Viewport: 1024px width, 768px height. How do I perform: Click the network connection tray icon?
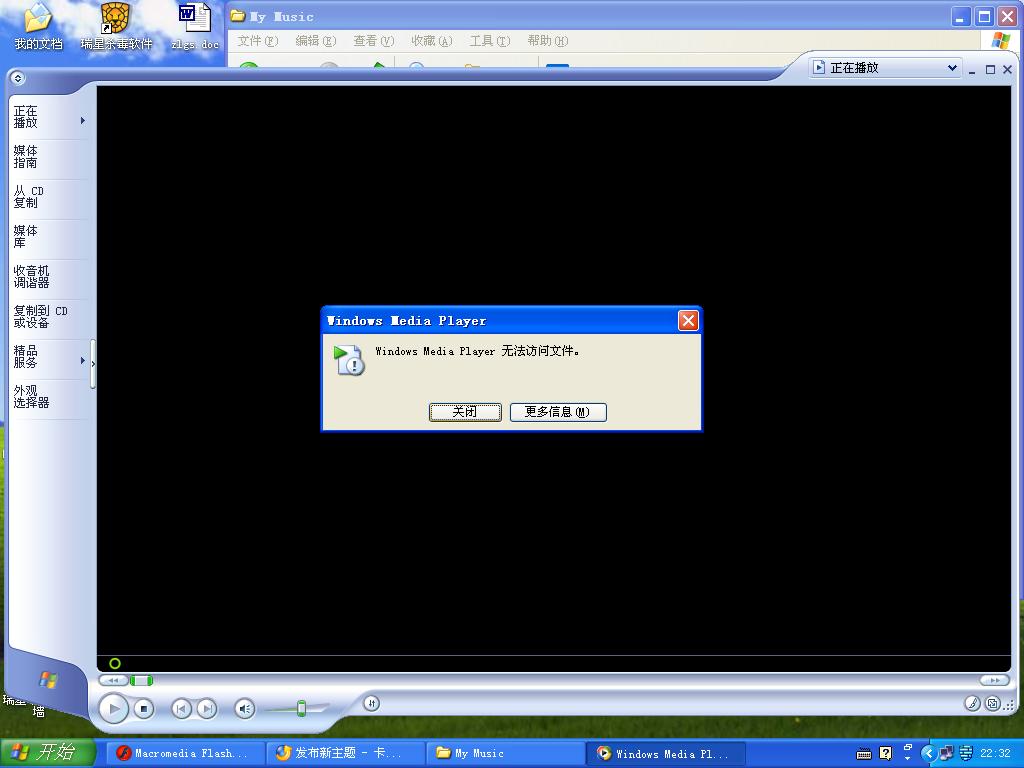(946, 754)
